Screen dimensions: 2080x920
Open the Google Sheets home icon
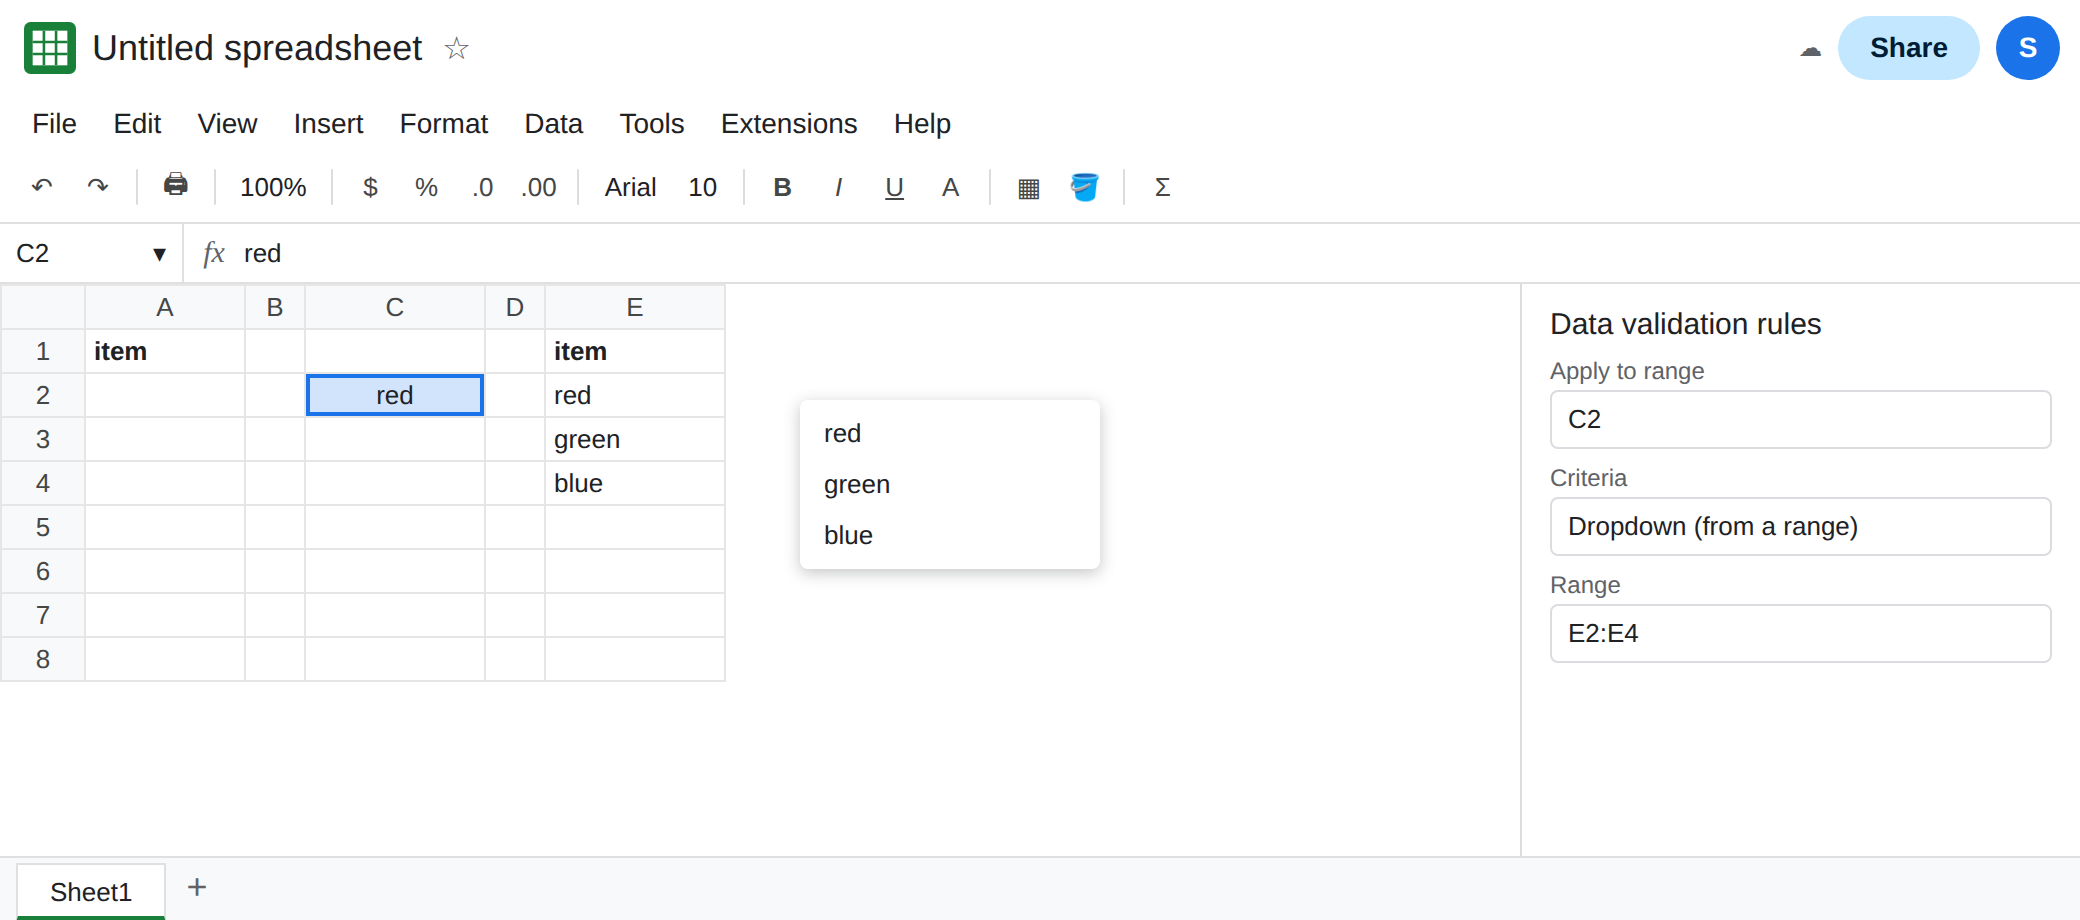(50, 48)
